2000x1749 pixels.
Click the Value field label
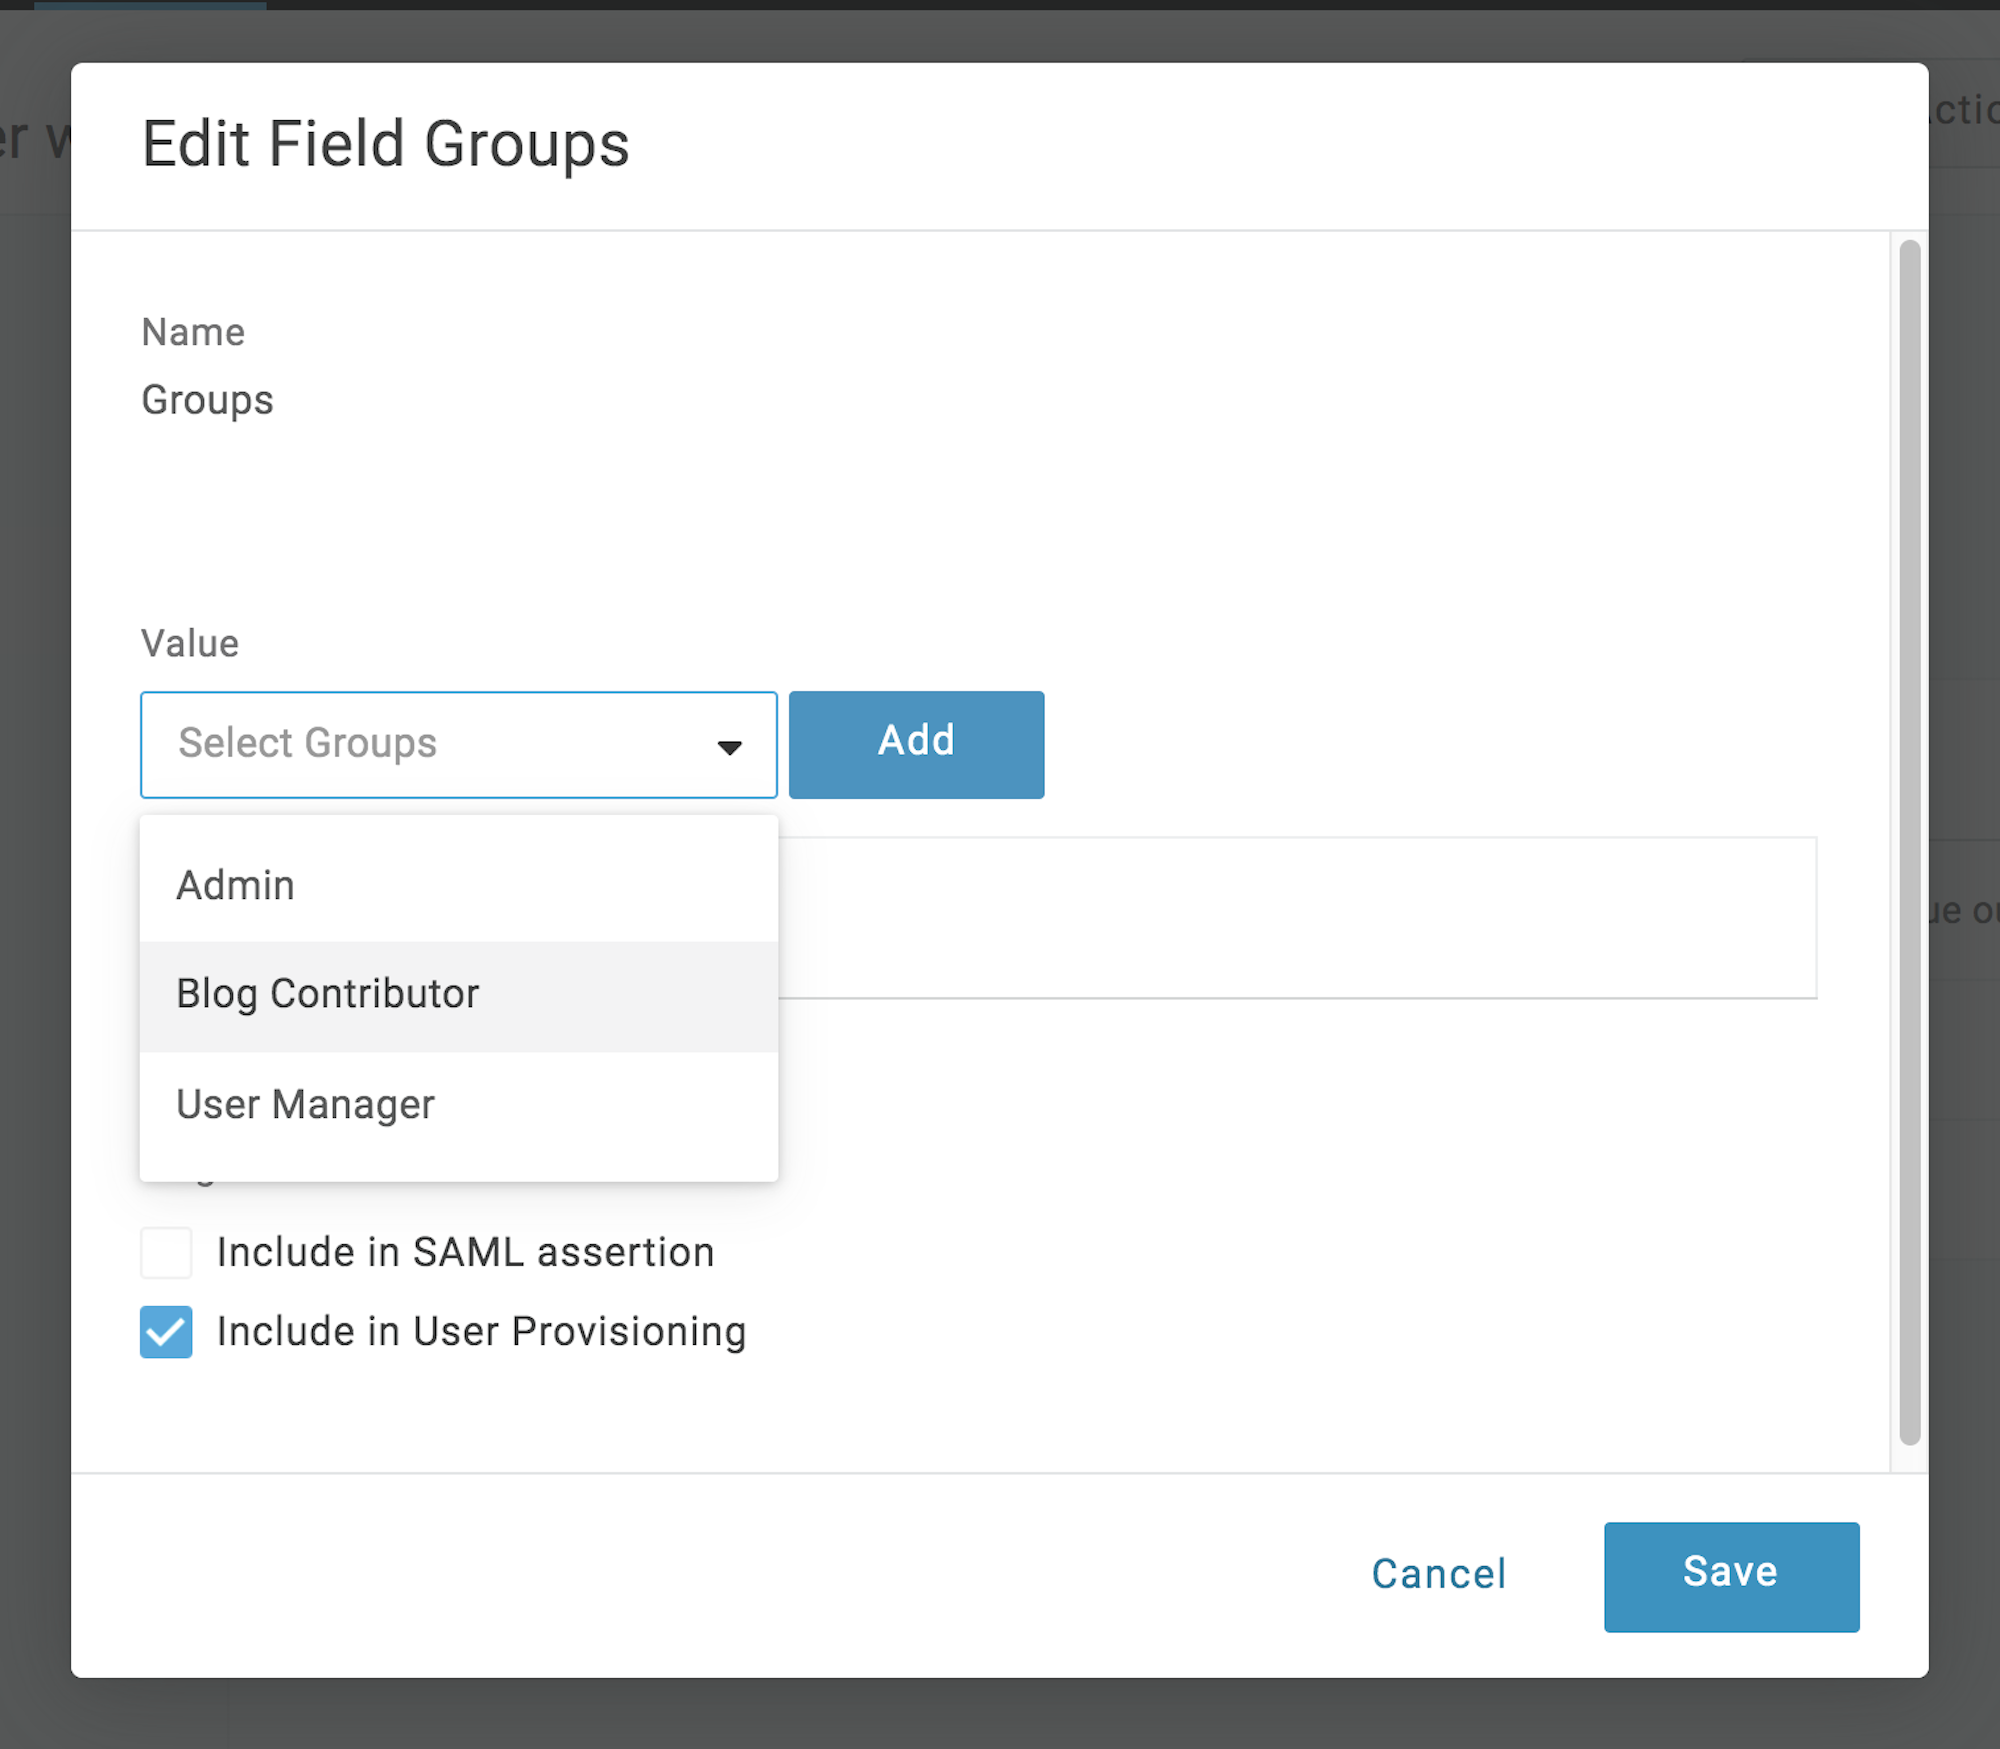click(190, 643)
